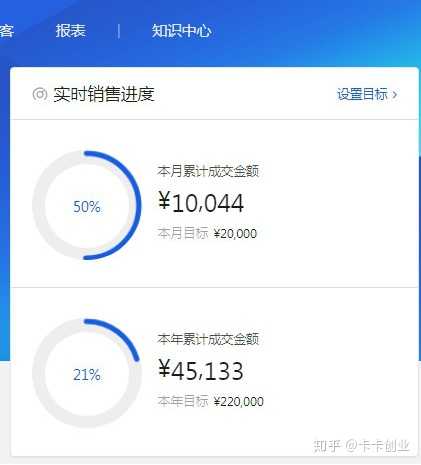Open the 报表 menu item

pyautogui.click(x=71, y=31)
